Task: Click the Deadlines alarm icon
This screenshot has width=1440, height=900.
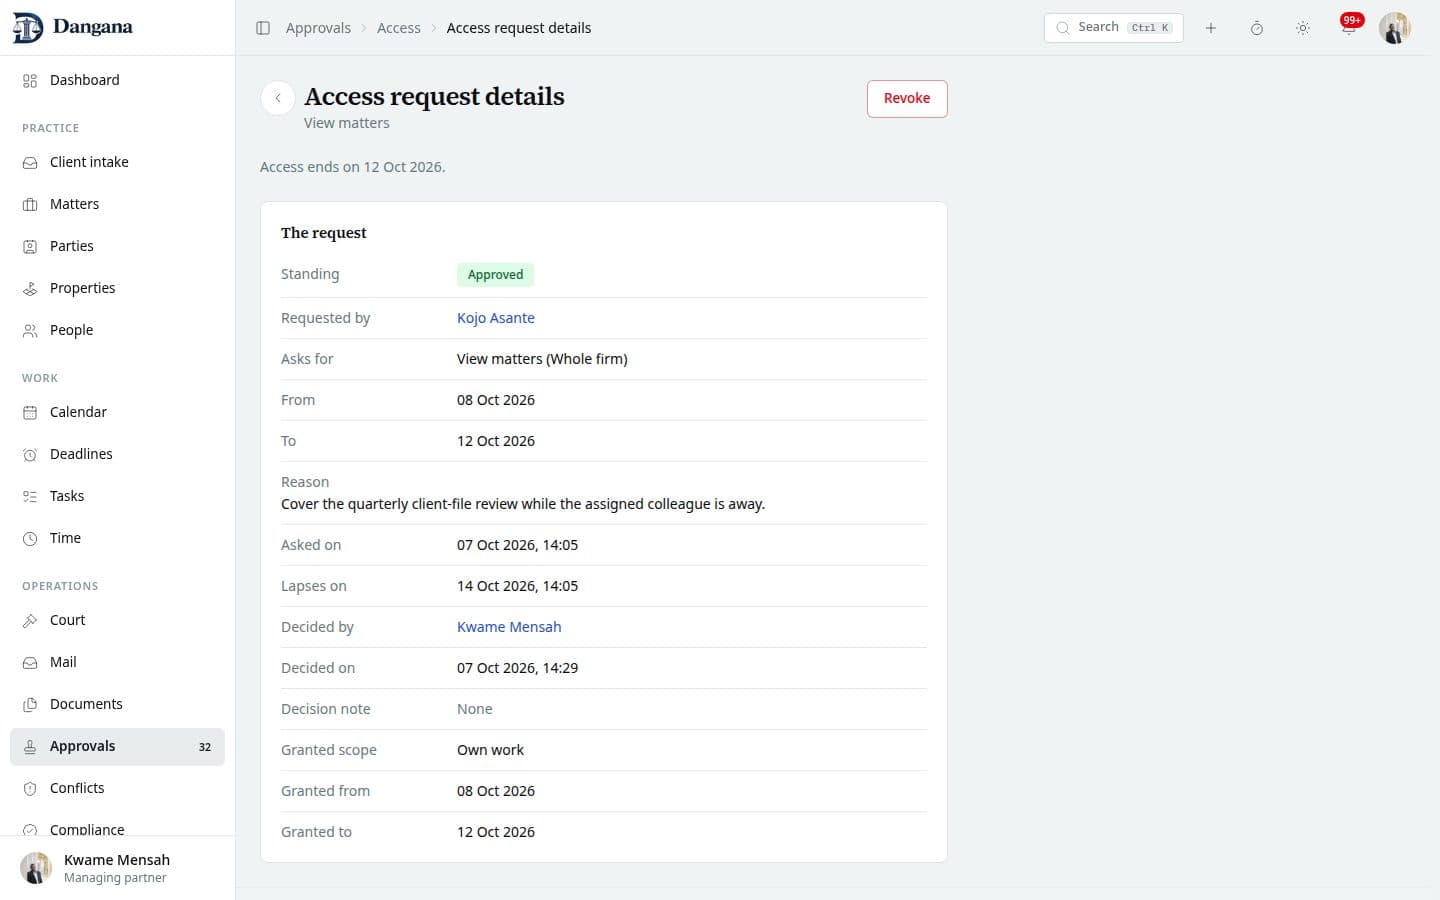Action: tap(30, 454)
